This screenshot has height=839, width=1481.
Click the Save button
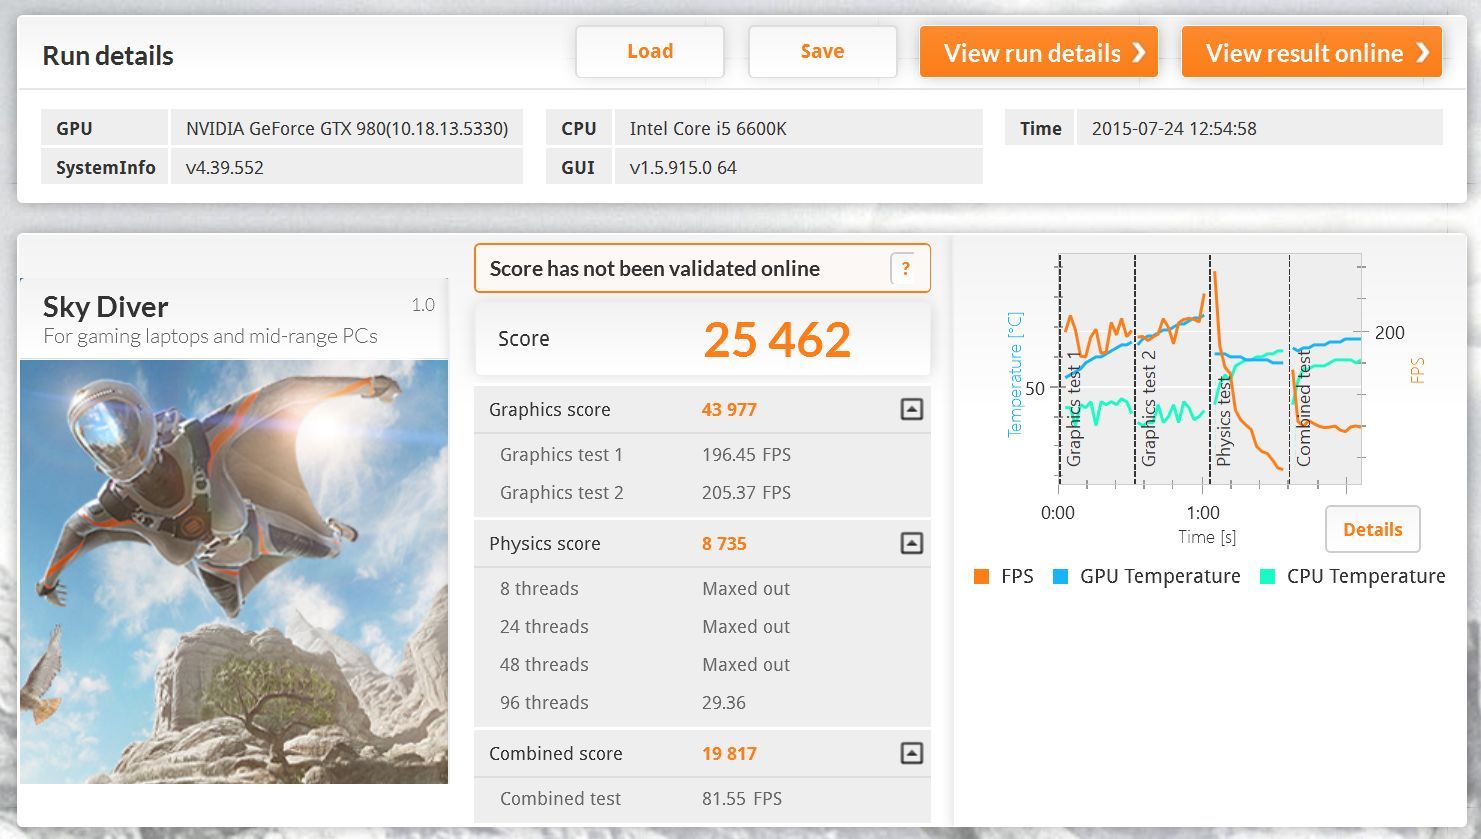(822, 52)
